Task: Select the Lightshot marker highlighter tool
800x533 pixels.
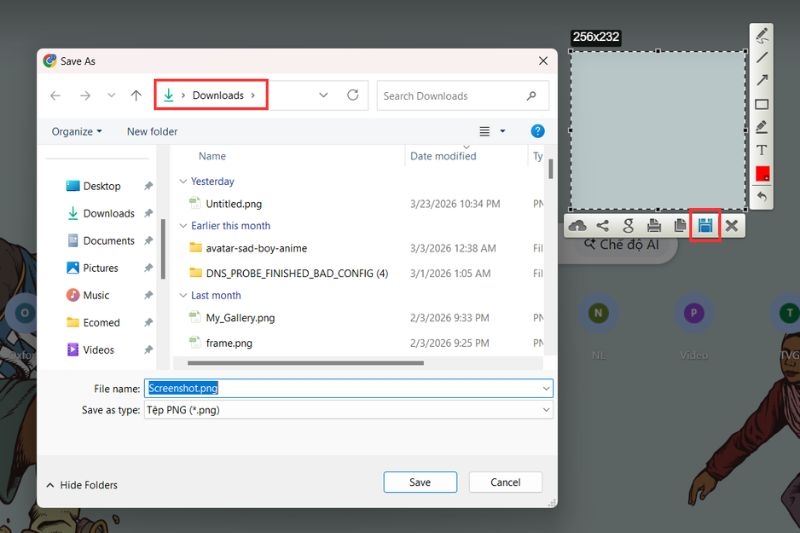Action: click(762, 126)
